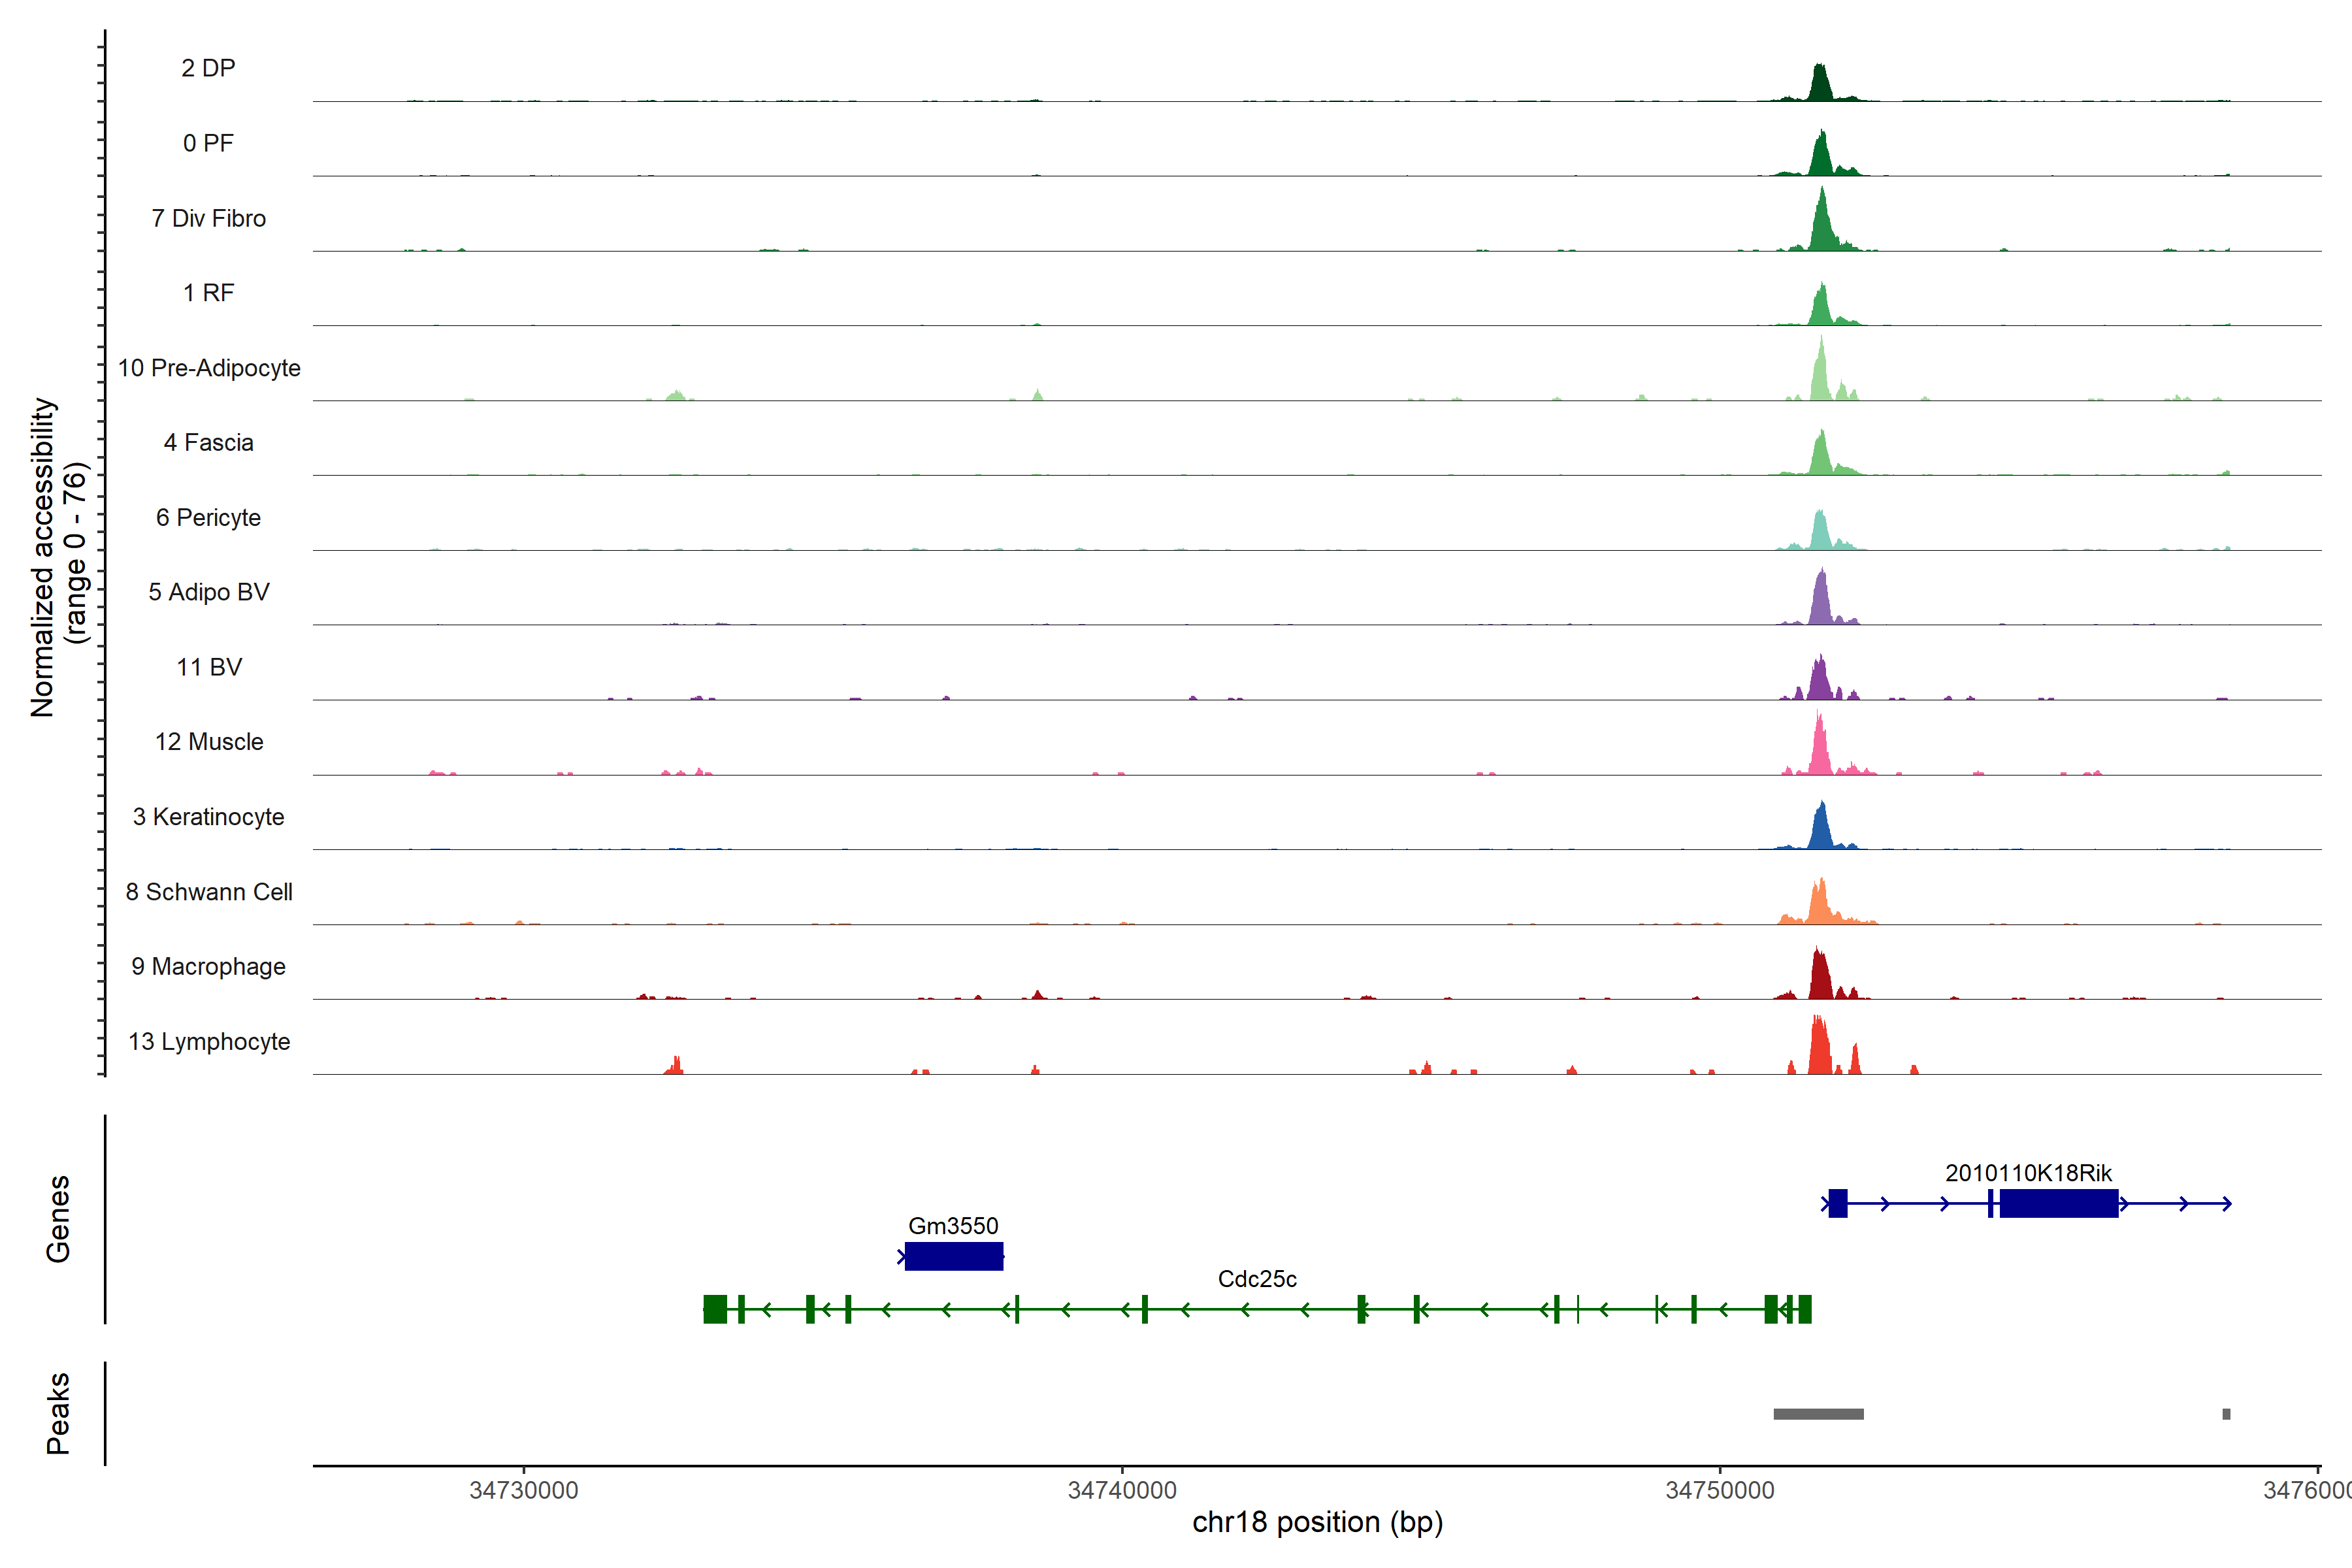Click the 13 Lymphocyte track red peak
Screen dimensions: 2352x1568
tap(1820, 1050)
